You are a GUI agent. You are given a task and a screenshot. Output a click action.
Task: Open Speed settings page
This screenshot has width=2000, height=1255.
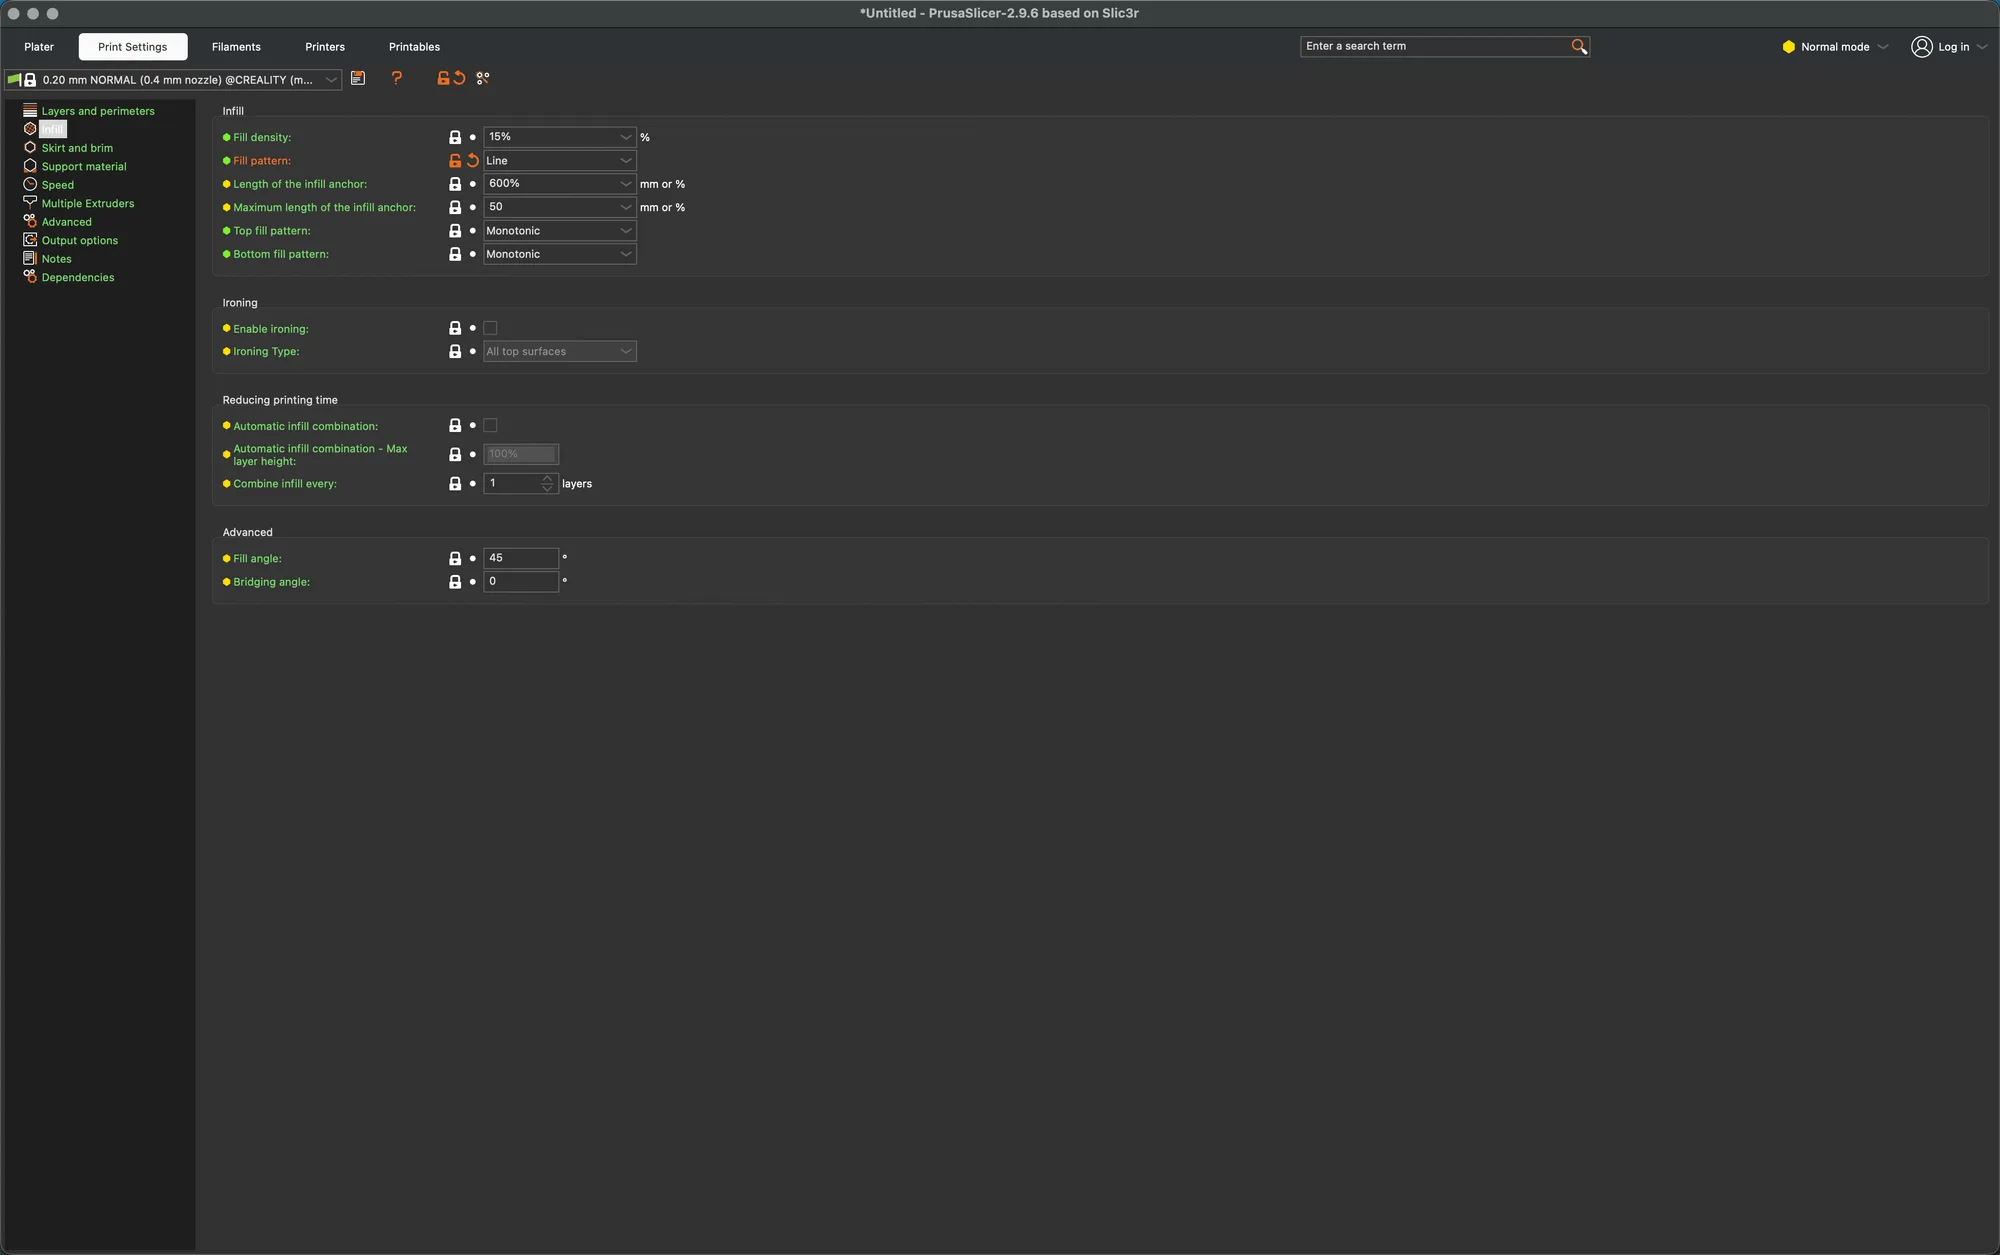58,185
